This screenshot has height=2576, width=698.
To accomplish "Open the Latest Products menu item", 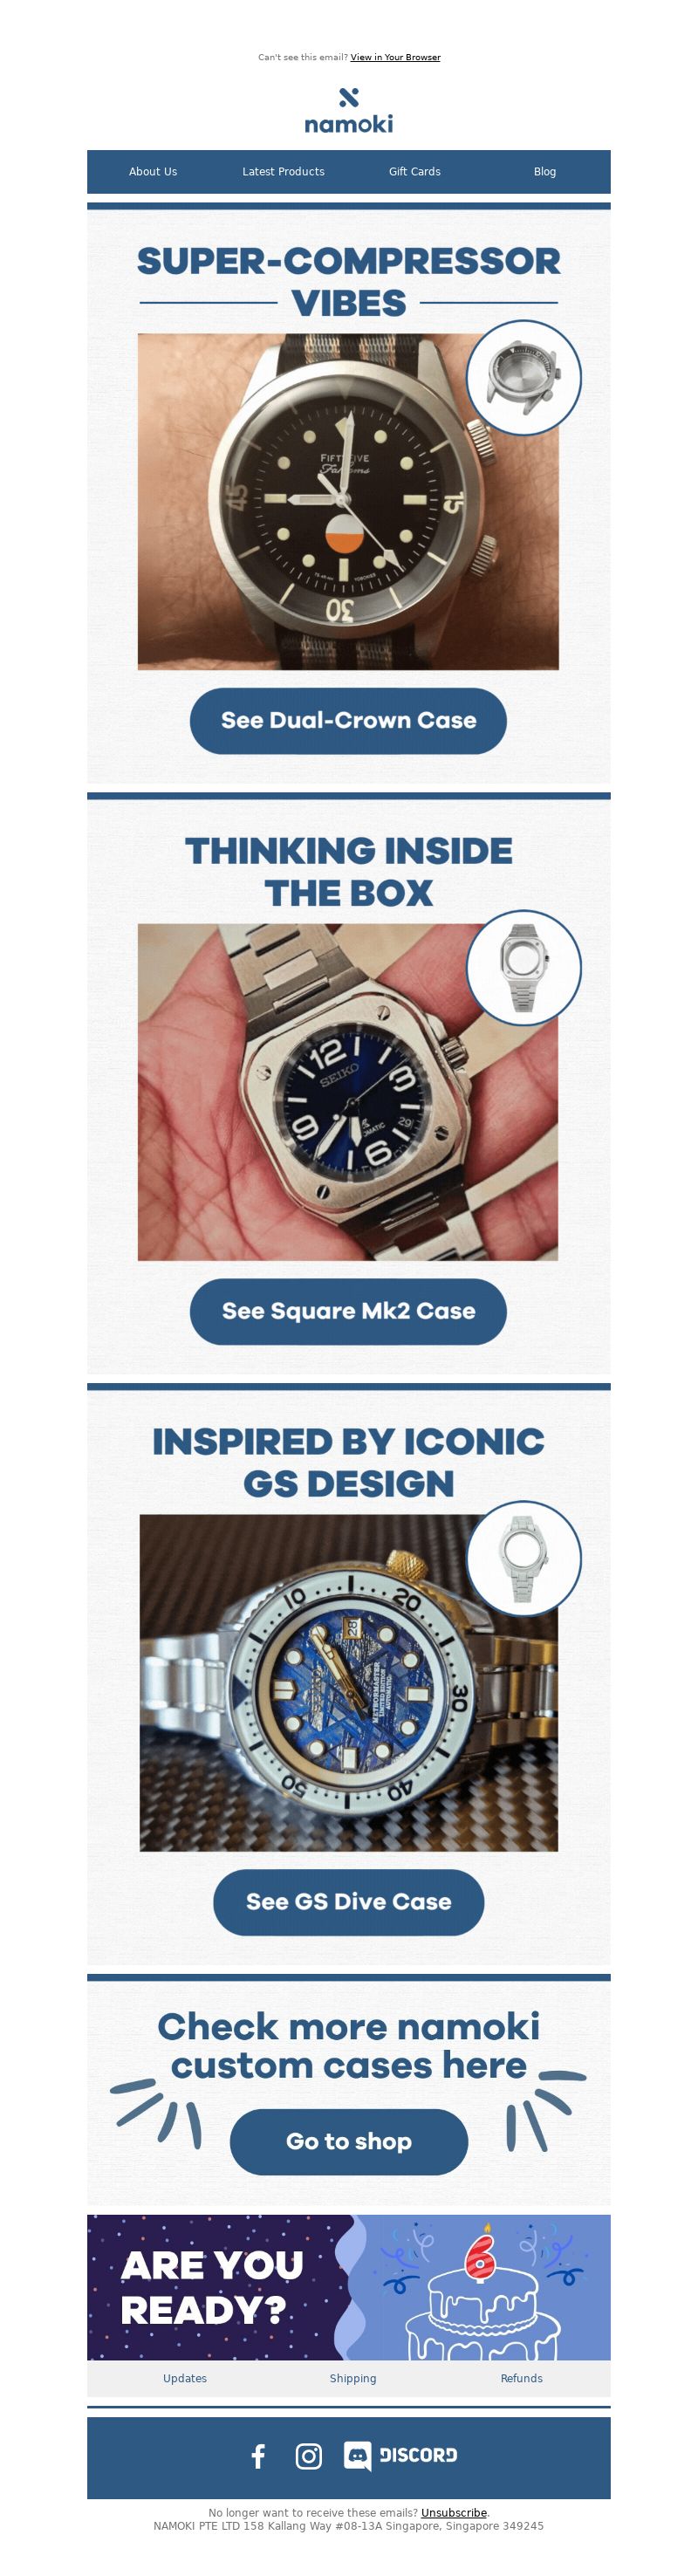I will coord(283,172).
